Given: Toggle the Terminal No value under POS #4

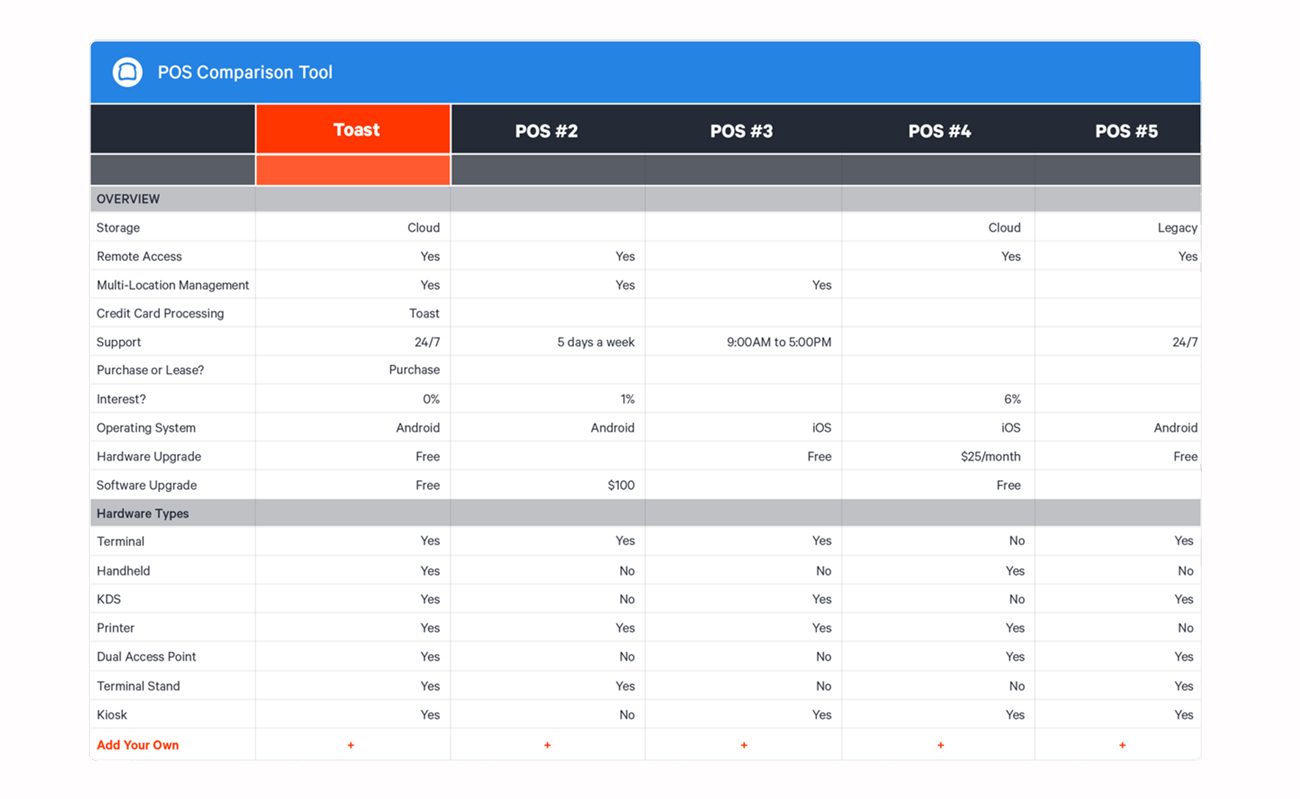Looking at the screenshot, I should [x=1017, y=540].
